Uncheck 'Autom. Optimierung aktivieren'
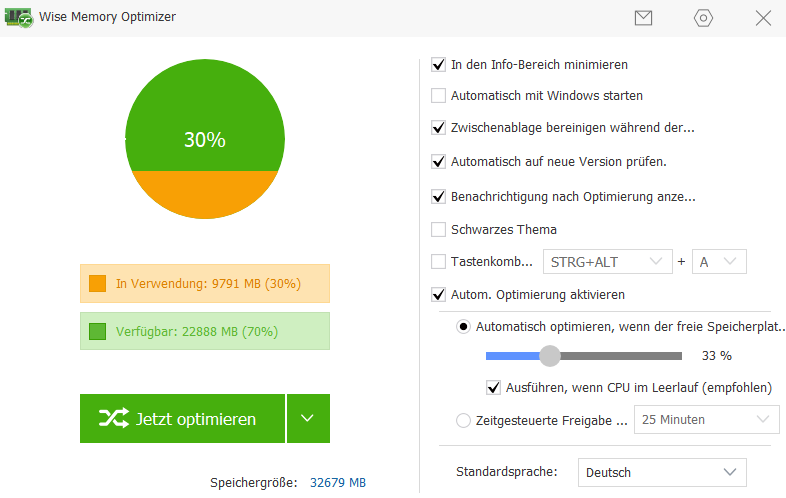The height and width of the screenshot is (498, 786). 438,295
